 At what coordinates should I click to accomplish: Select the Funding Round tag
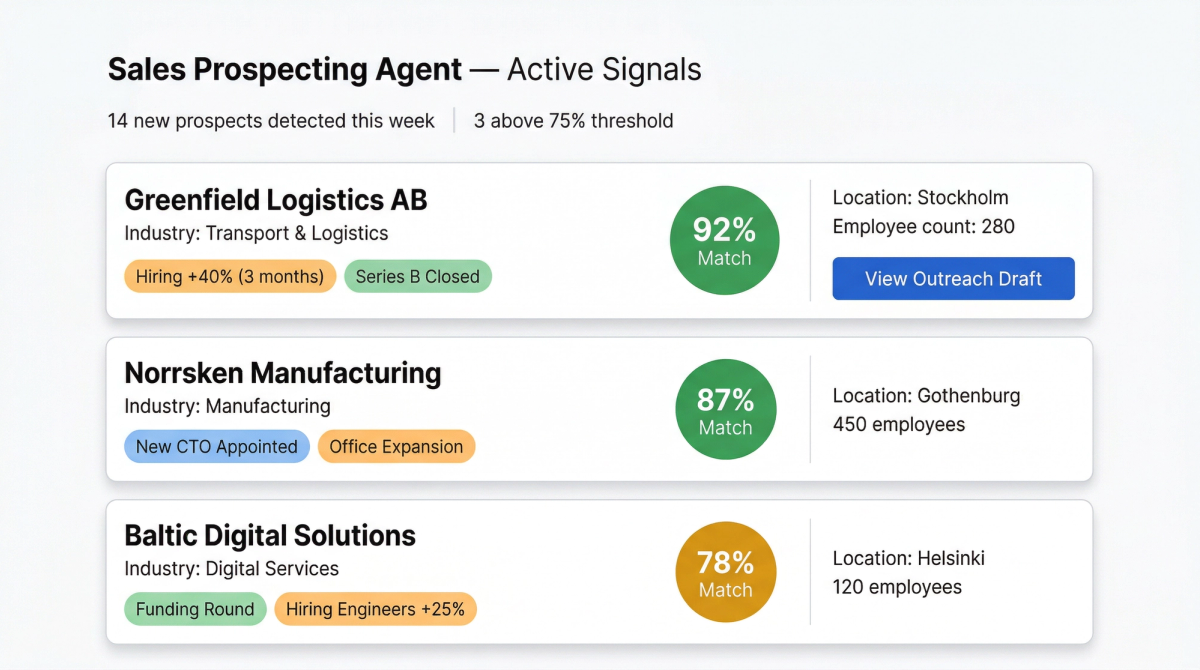point(195,609)
